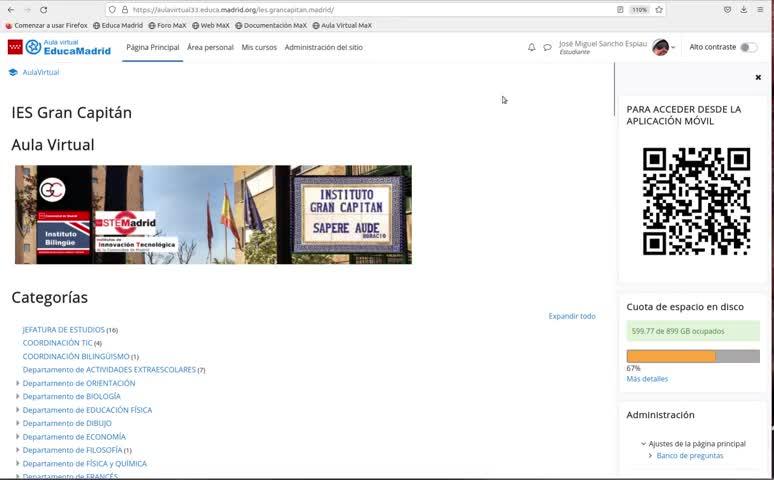
Task: Click the AulaVirtual breadcrumb link
Action: point(40,73)
